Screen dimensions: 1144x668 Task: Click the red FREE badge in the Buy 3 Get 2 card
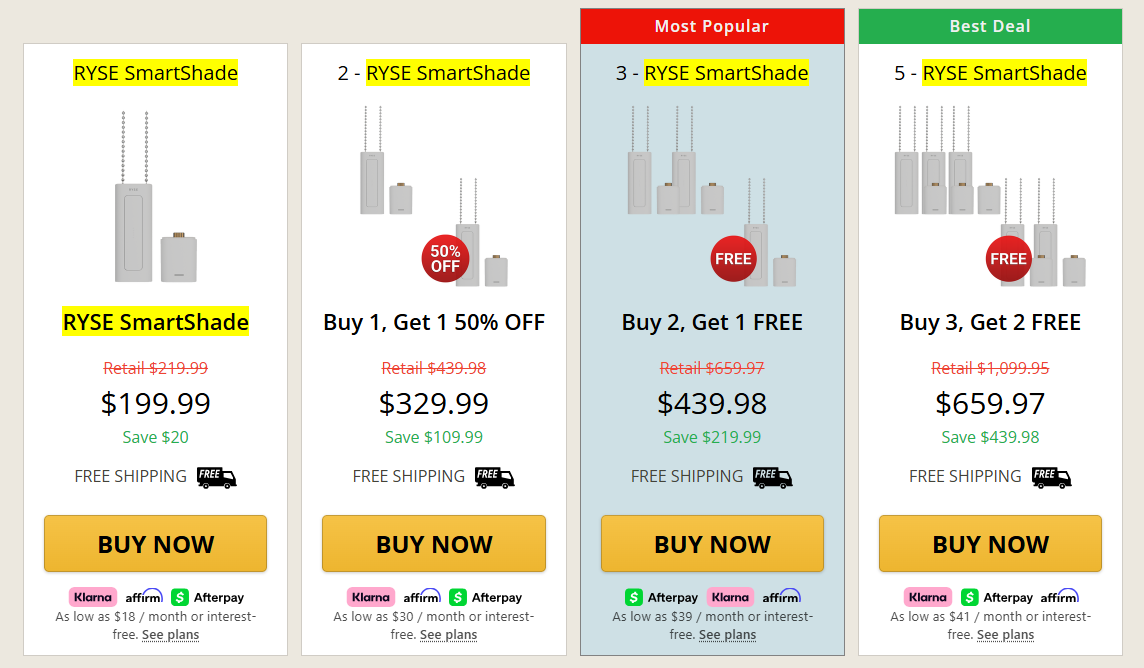(1009, 258)
